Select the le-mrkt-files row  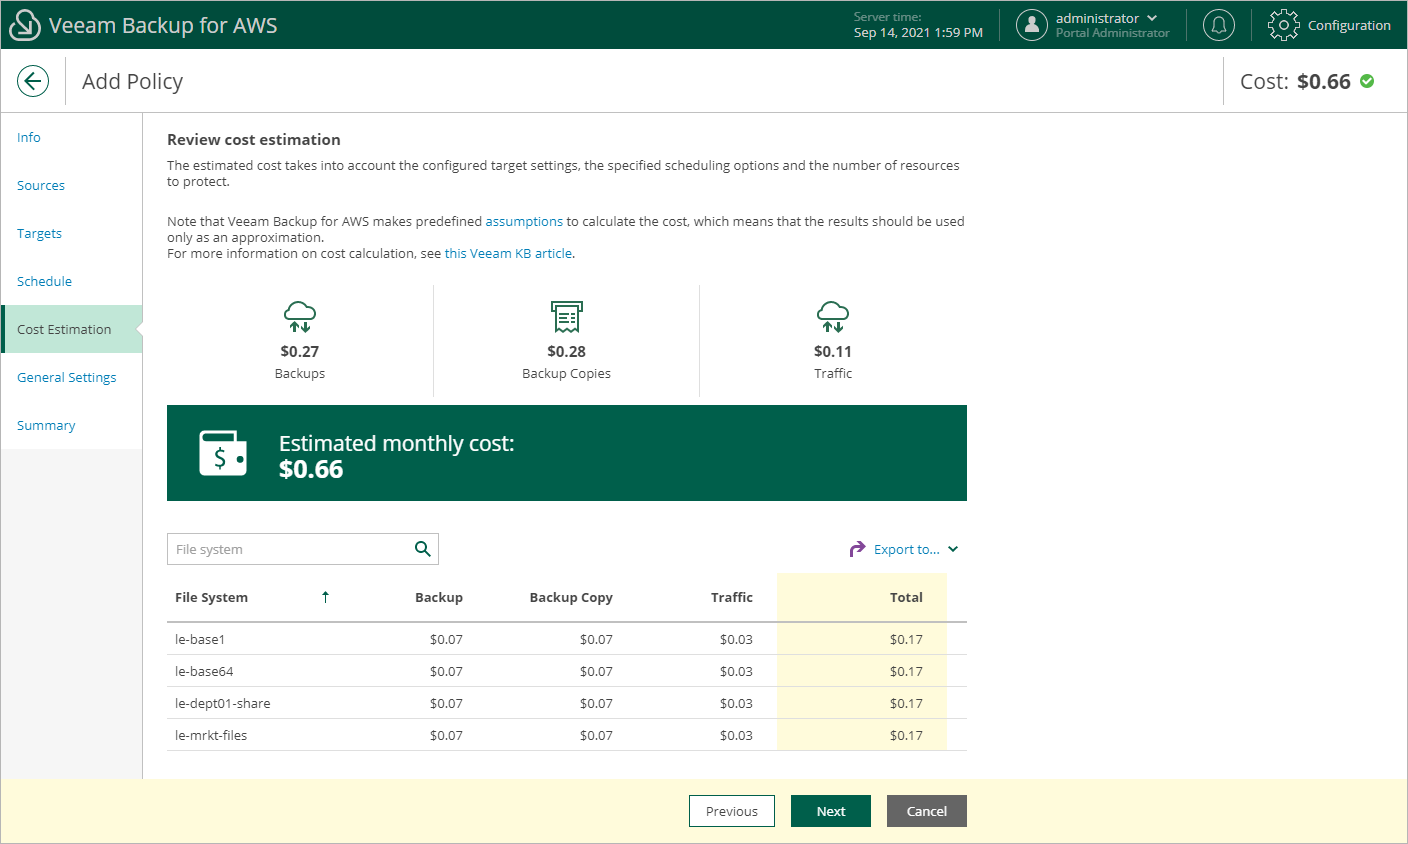567,735
